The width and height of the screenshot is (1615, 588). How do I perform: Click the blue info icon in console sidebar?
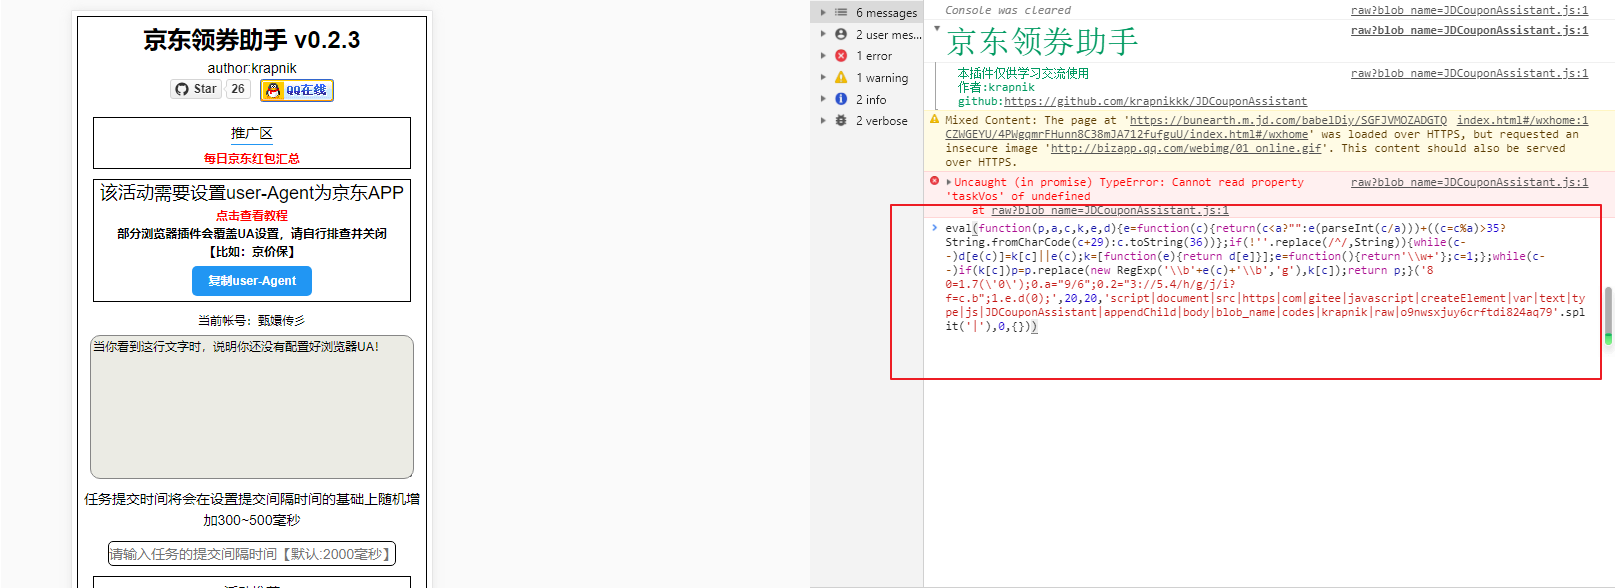(841, 99)
